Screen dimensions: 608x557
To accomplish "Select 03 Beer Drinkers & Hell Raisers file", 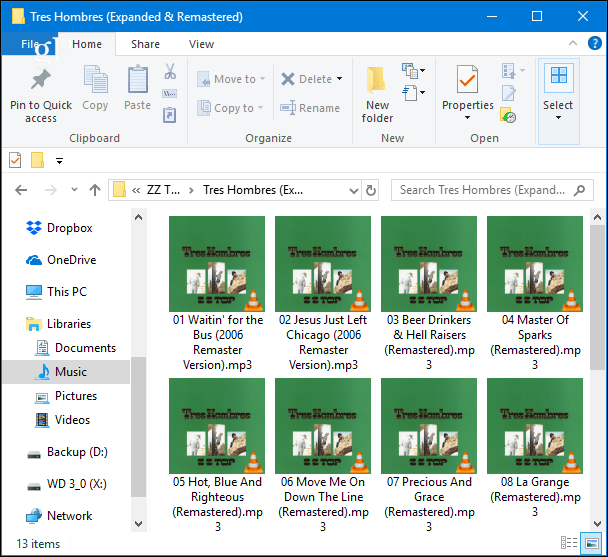I will (429, 293).
